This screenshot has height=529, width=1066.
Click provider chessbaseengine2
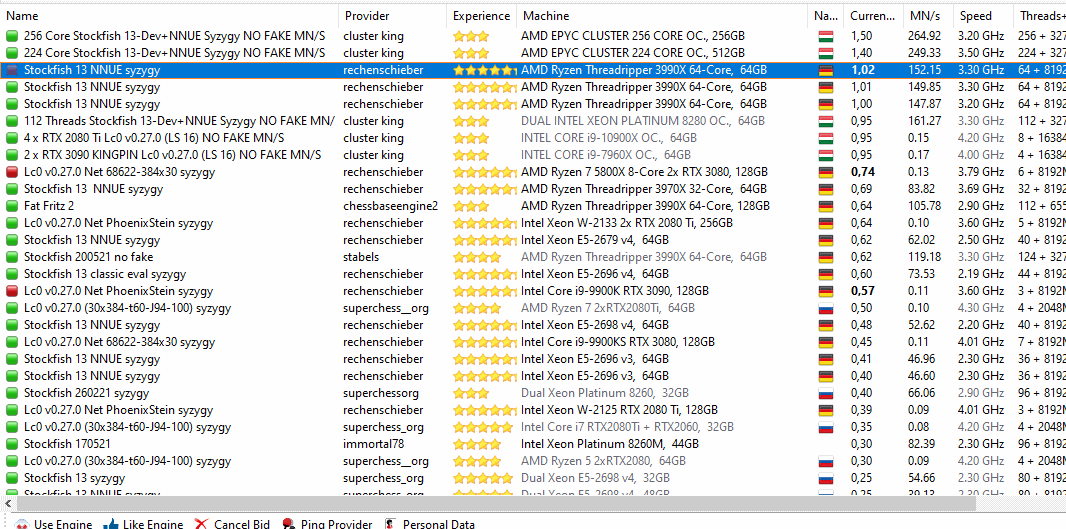(x=390, y=206)
